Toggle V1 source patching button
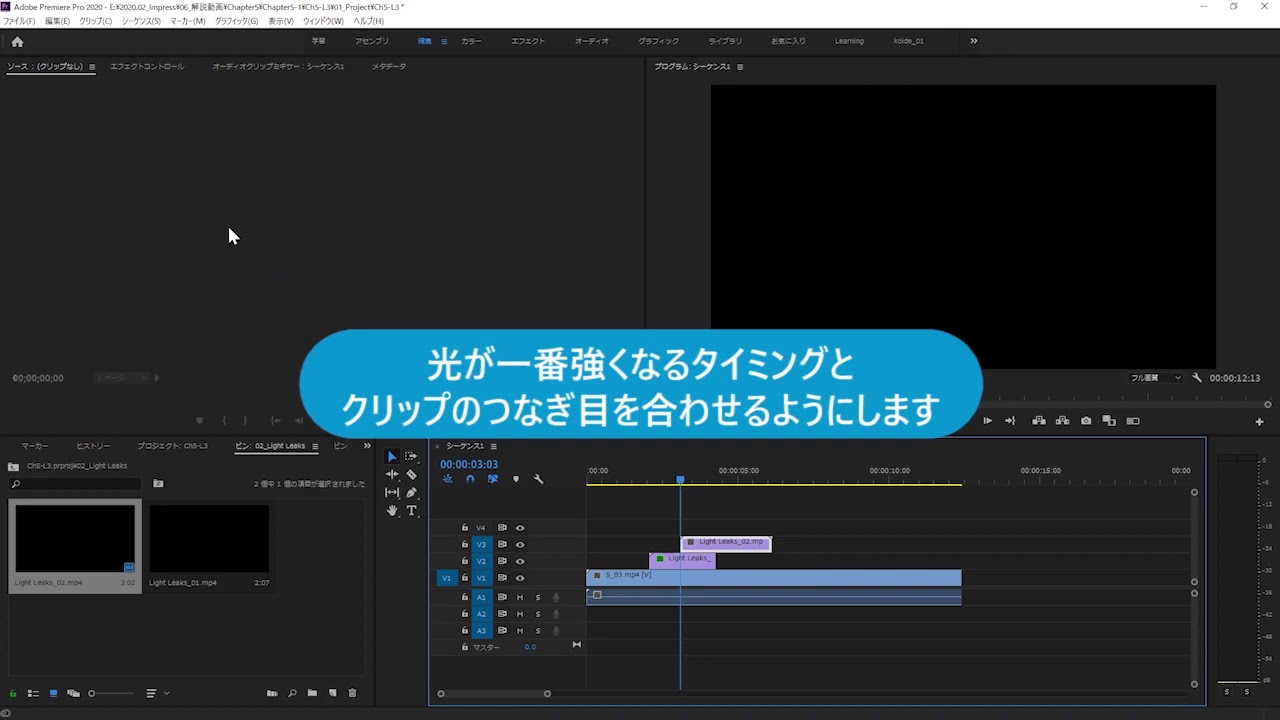Viewport: 1280px width, 720px height. [x=447, y=578]
